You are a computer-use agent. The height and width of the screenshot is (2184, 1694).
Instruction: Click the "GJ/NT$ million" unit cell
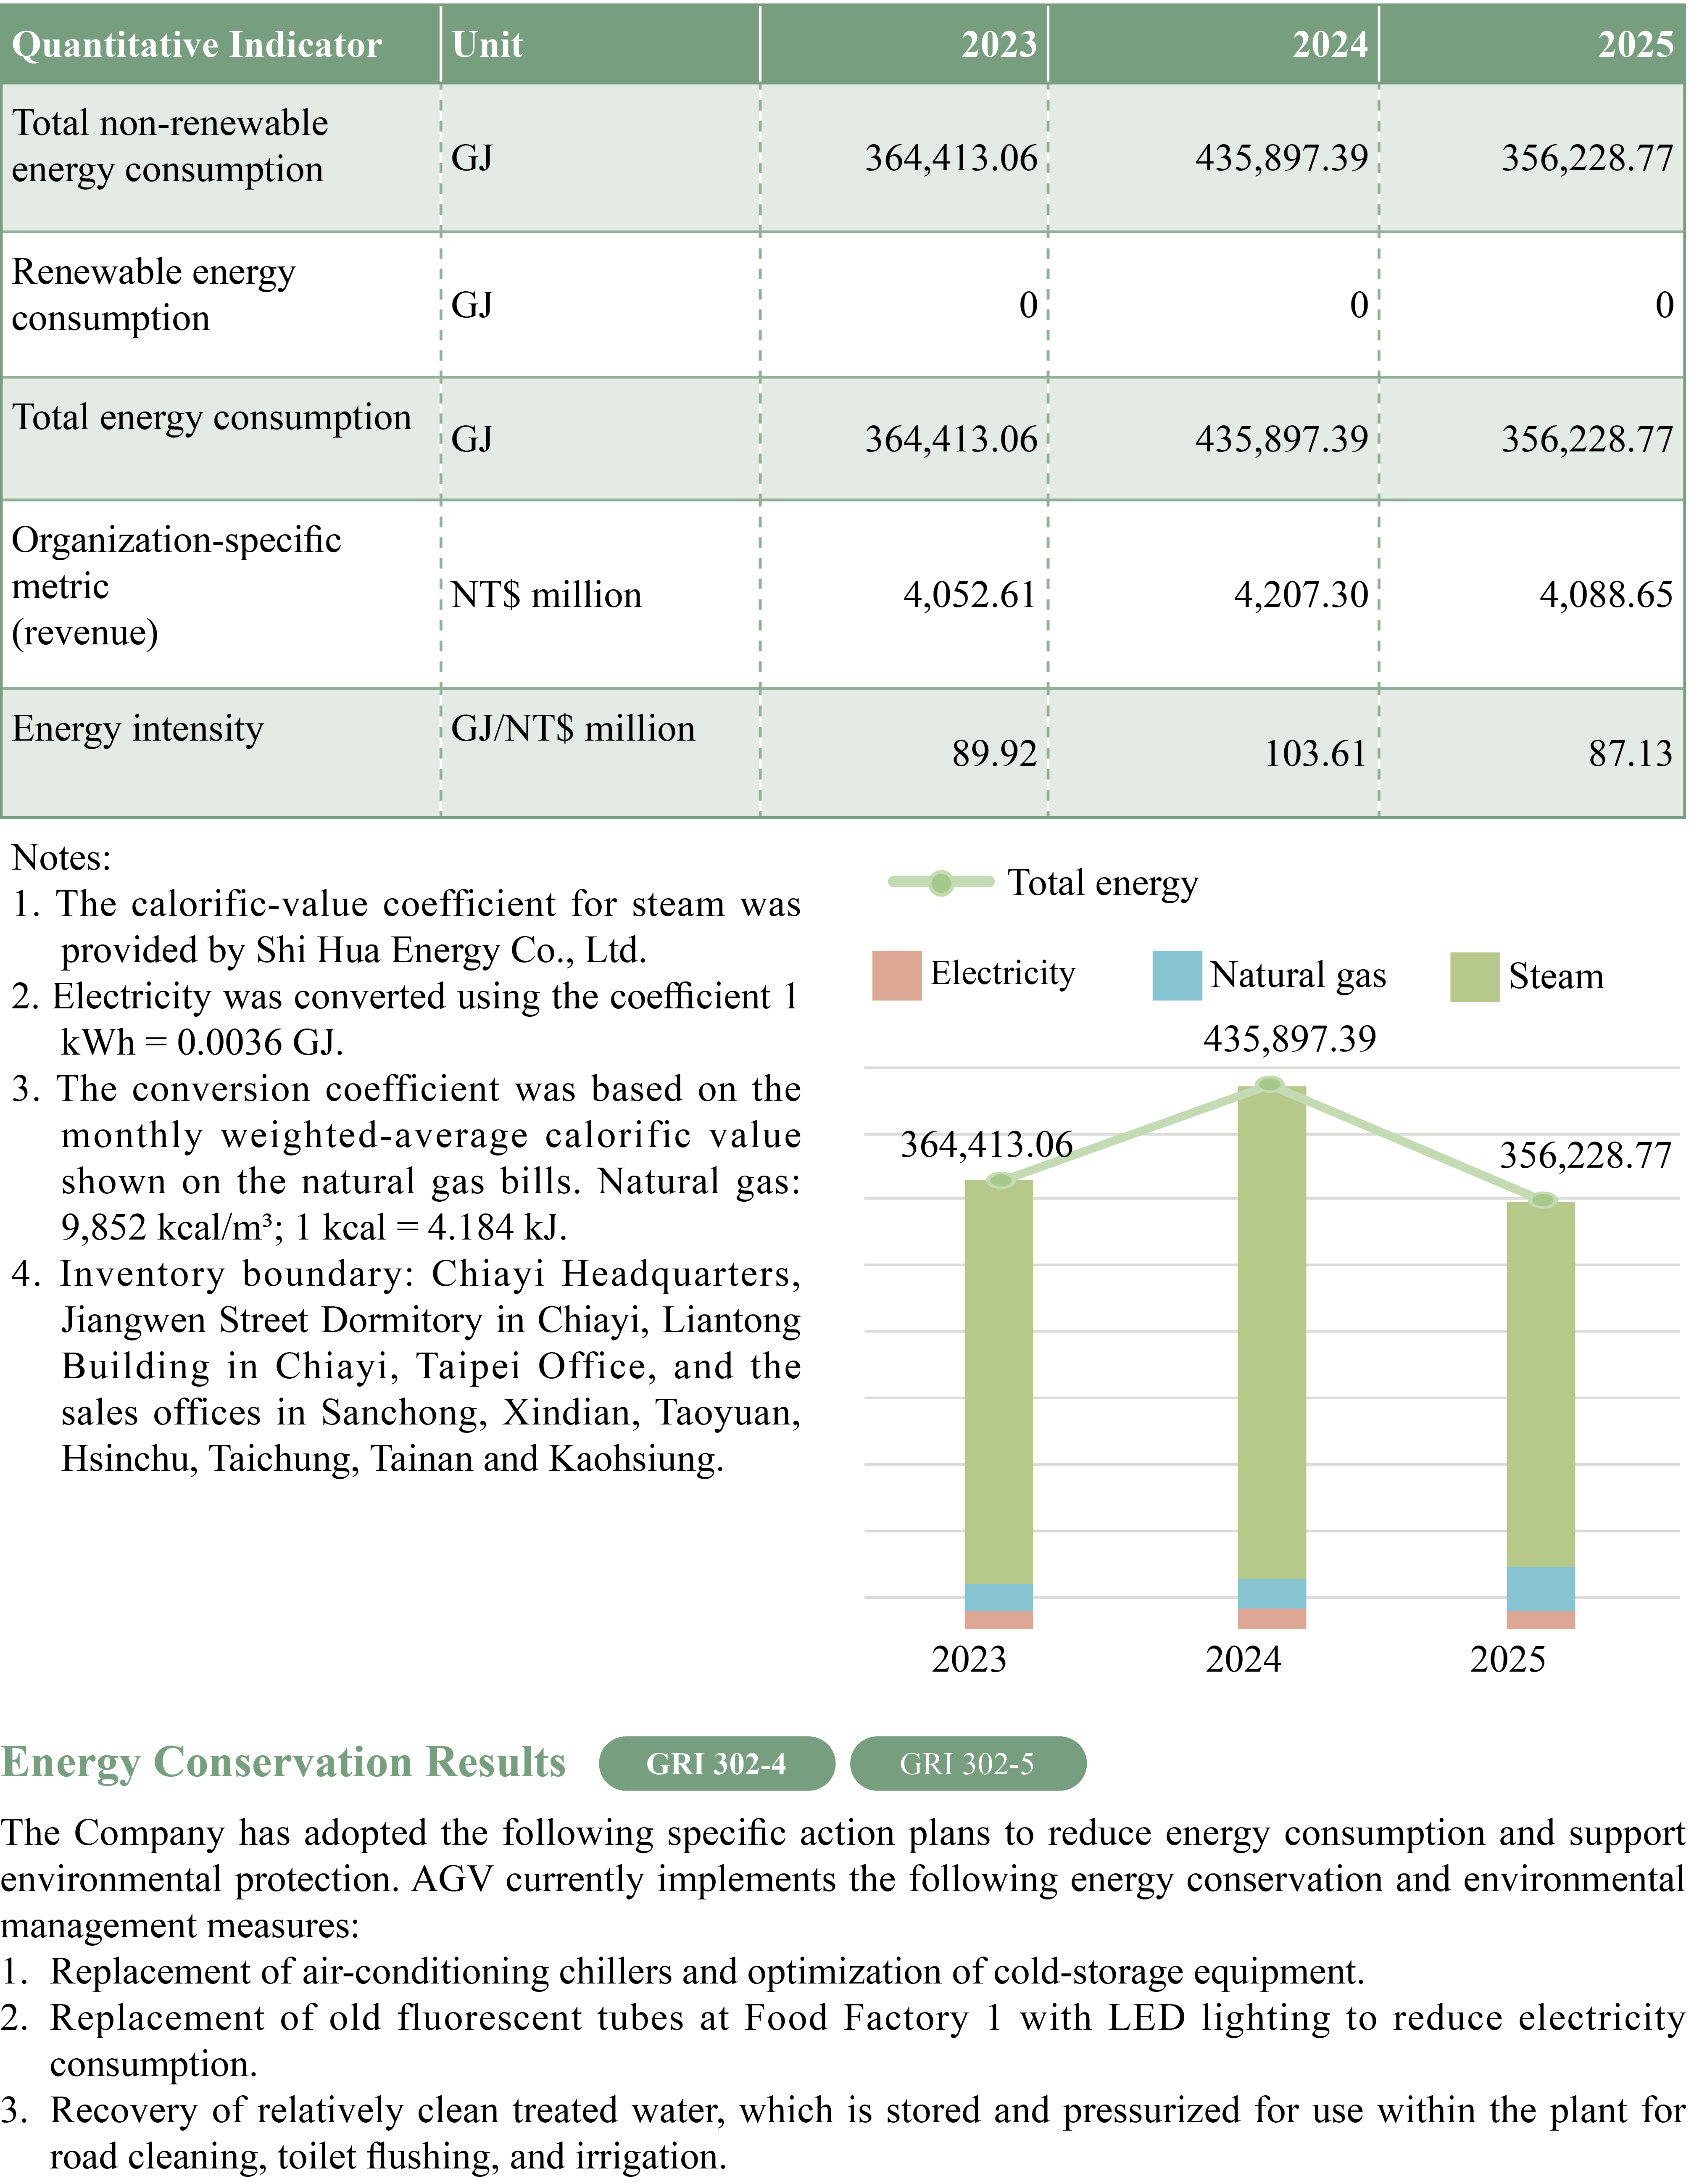[x=573, y=729]
